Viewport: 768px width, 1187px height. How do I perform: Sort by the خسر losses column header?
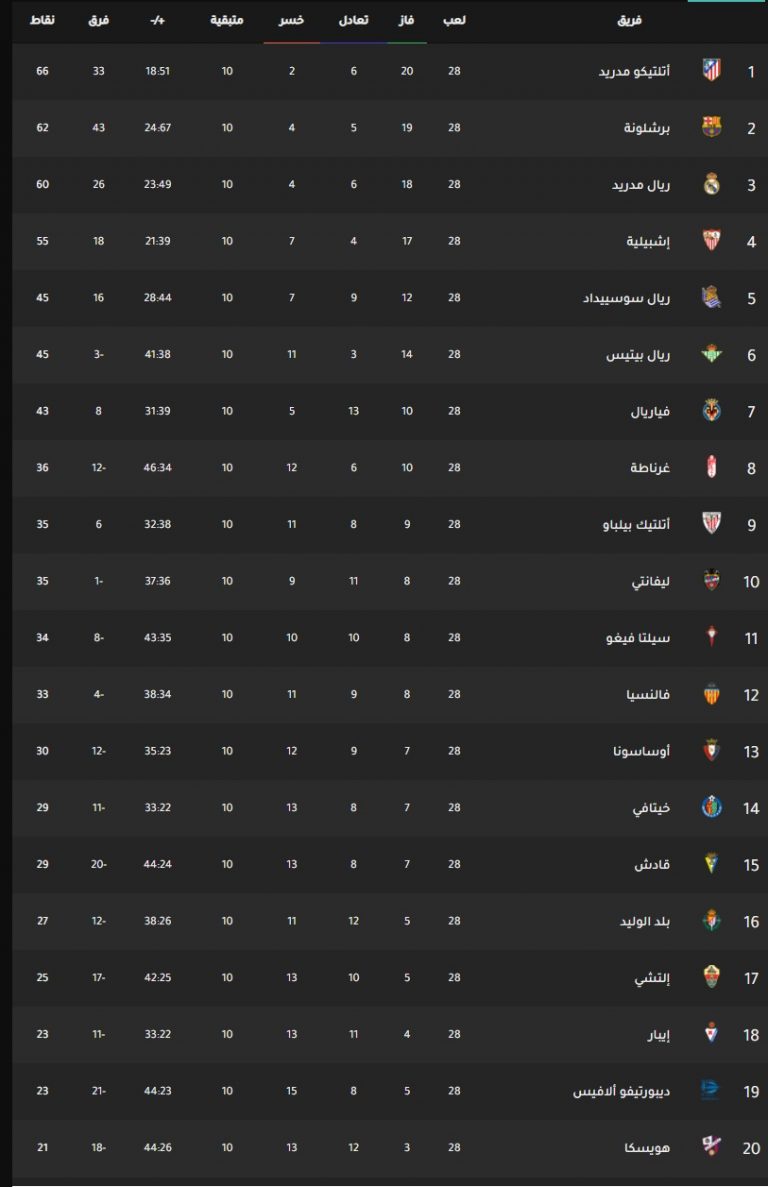click(x=291, y=20)
